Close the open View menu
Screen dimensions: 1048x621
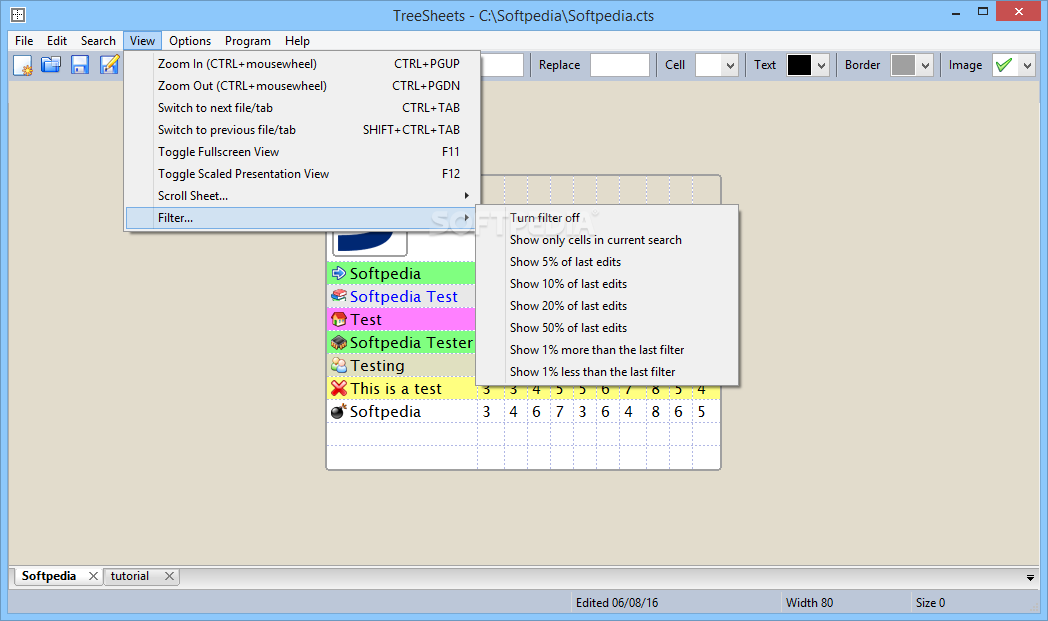click(142, 41)
